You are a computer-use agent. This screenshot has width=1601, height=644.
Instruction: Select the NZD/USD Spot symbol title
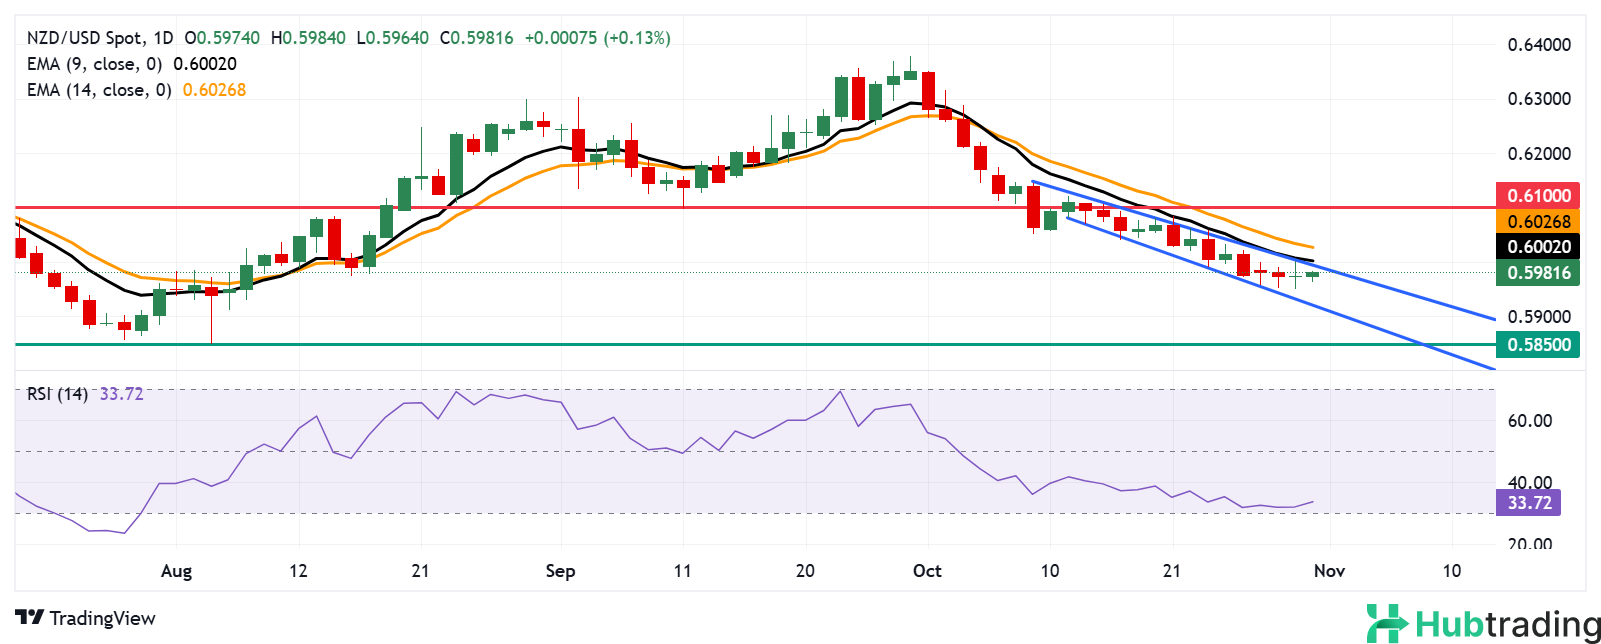[85, 38]
